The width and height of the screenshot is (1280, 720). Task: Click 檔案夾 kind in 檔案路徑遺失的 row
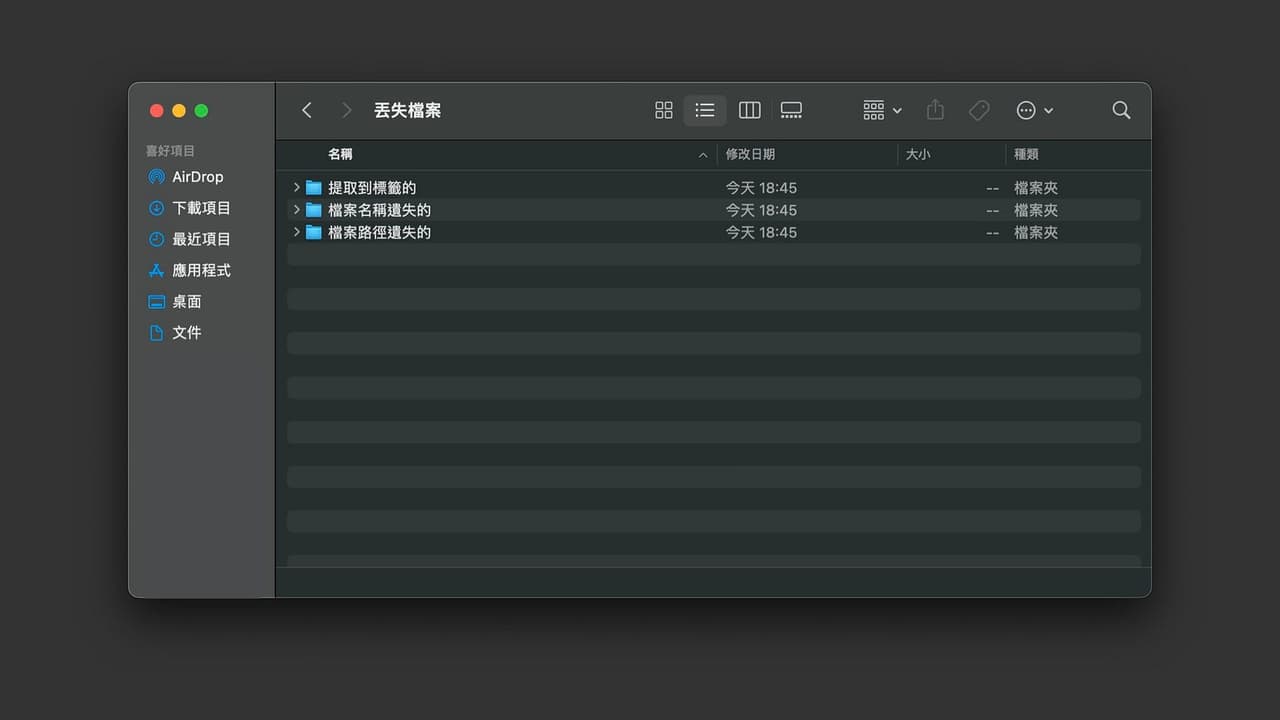(1036, 232)
